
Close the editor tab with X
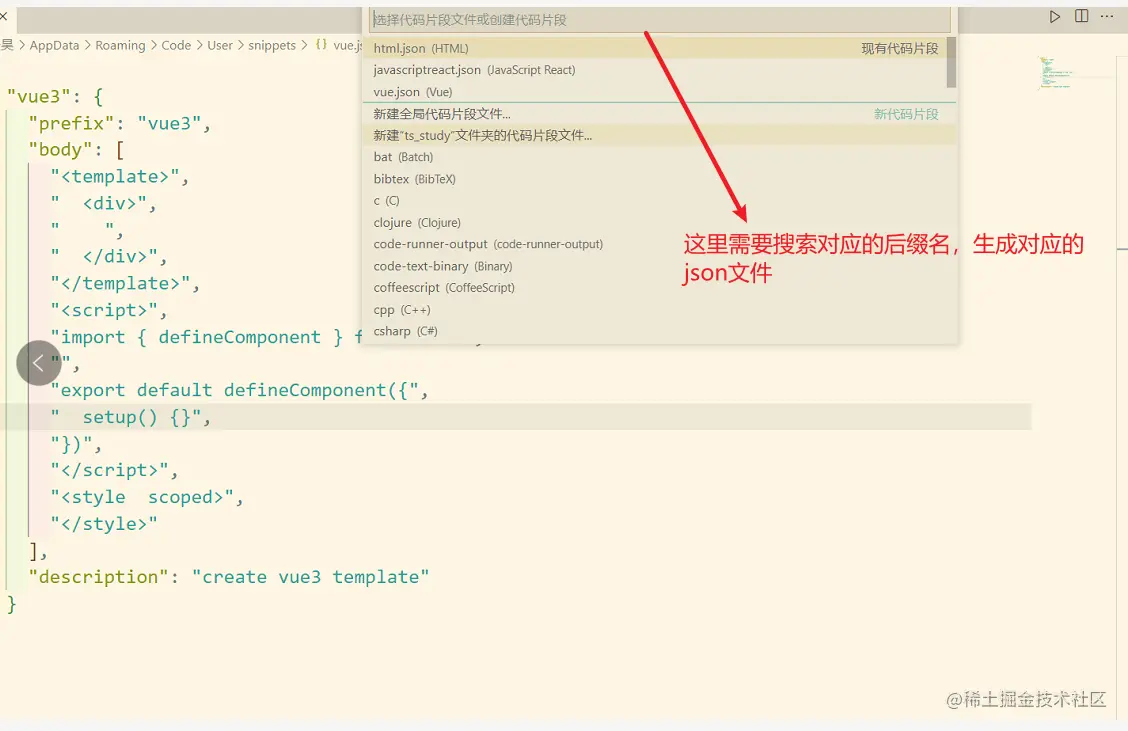tap(4, 16)
